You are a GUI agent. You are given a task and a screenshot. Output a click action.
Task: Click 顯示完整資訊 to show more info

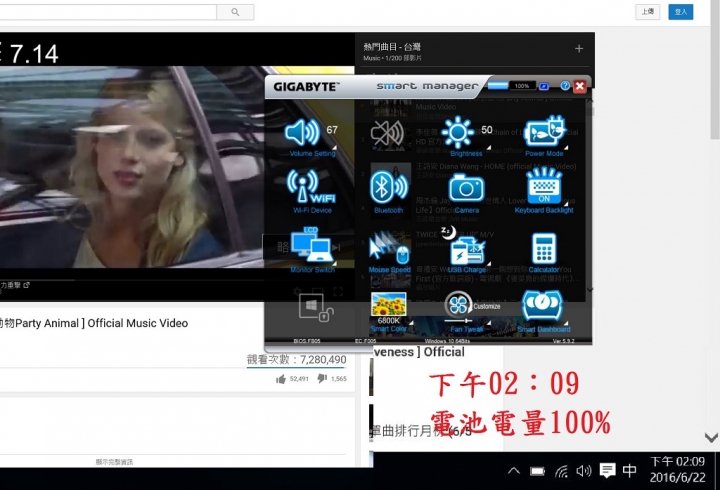[x=114, y=462]
